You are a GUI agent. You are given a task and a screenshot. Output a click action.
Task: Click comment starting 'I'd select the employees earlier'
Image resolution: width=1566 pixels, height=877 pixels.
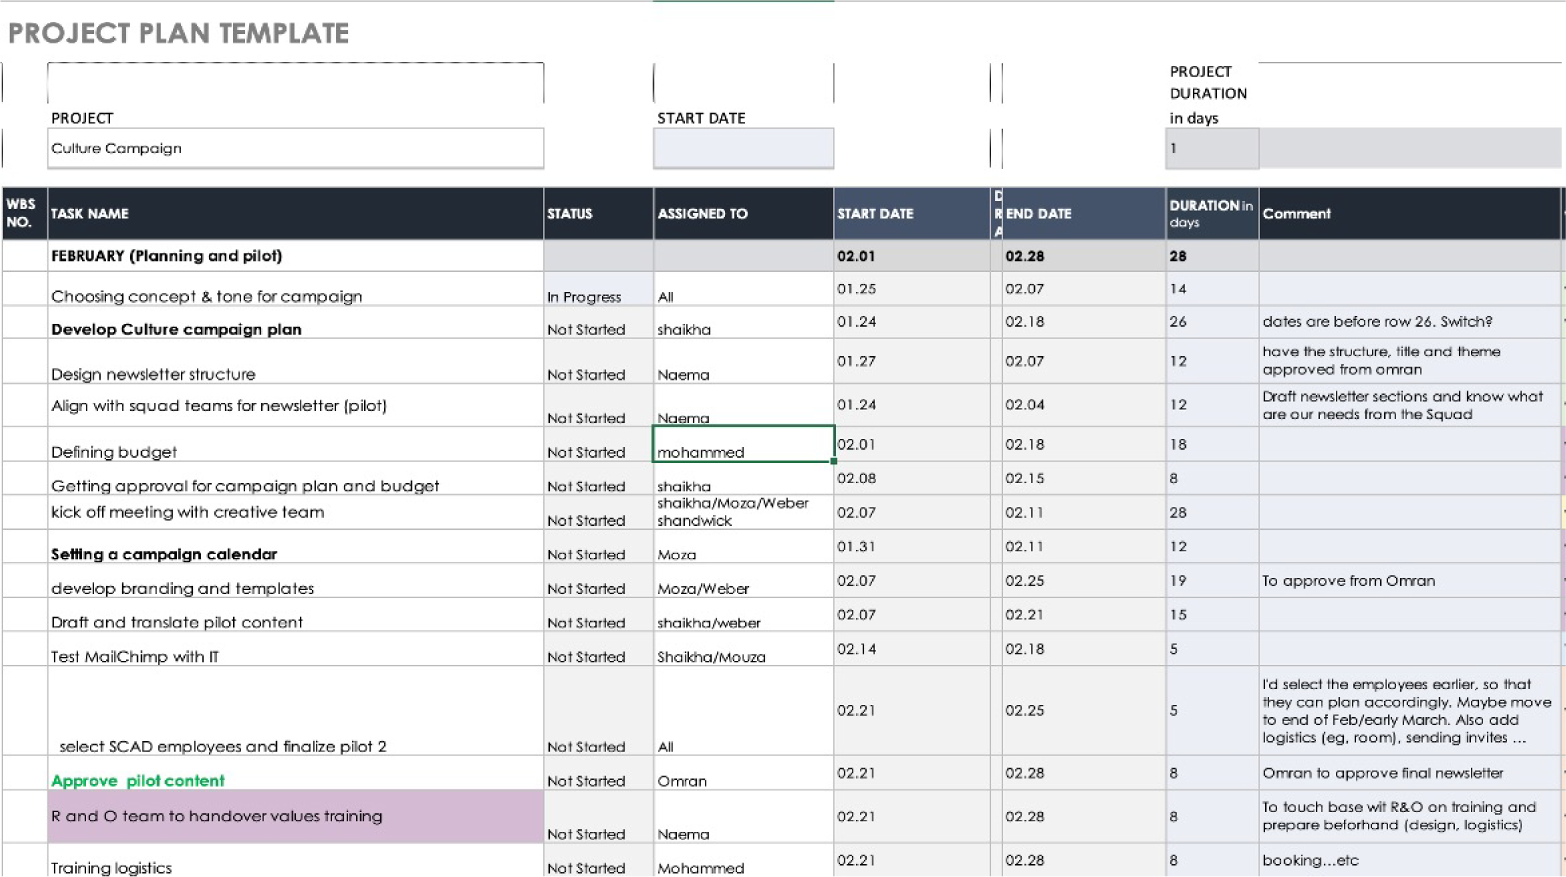[1410, 710]
